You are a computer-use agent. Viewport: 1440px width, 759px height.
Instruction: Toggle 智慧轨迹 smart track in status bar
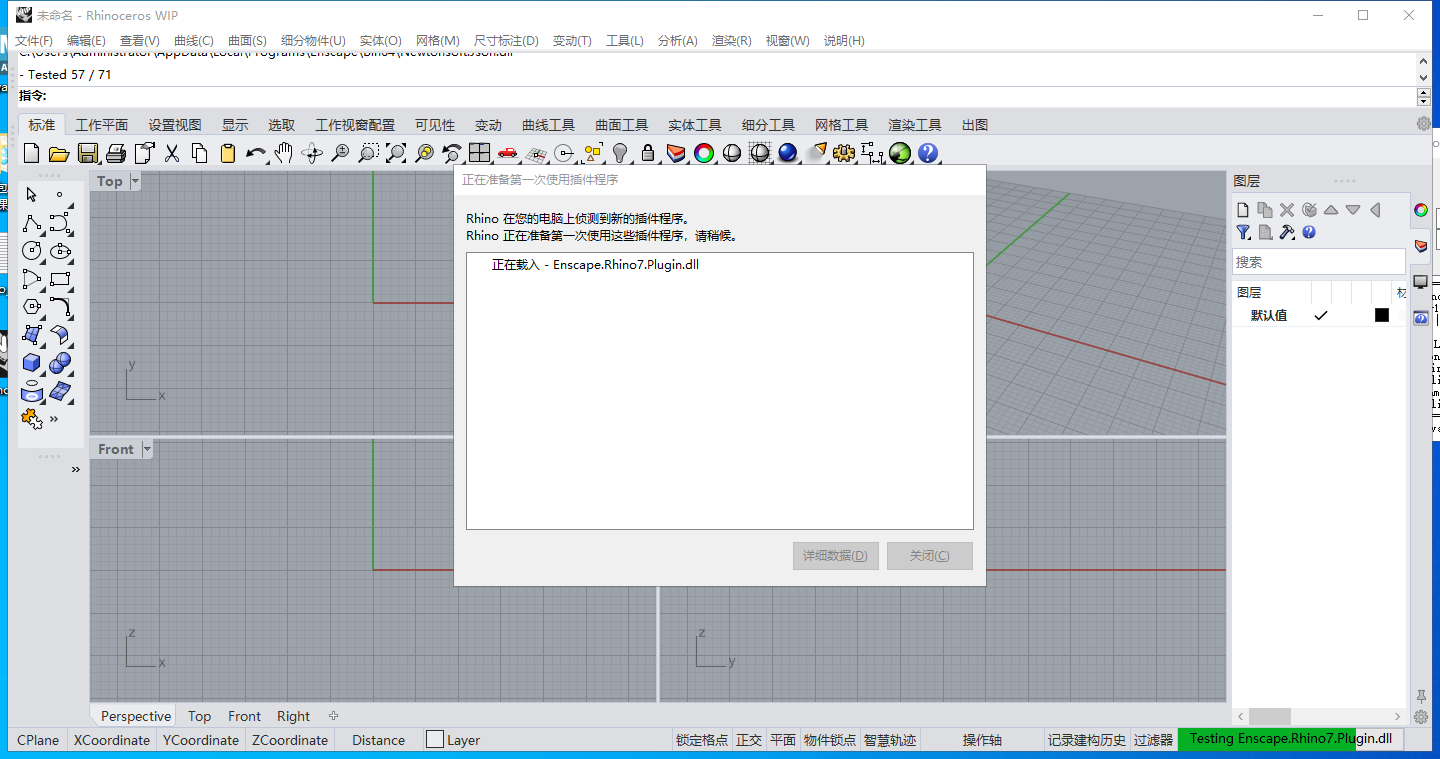click(x=890, y=740)
